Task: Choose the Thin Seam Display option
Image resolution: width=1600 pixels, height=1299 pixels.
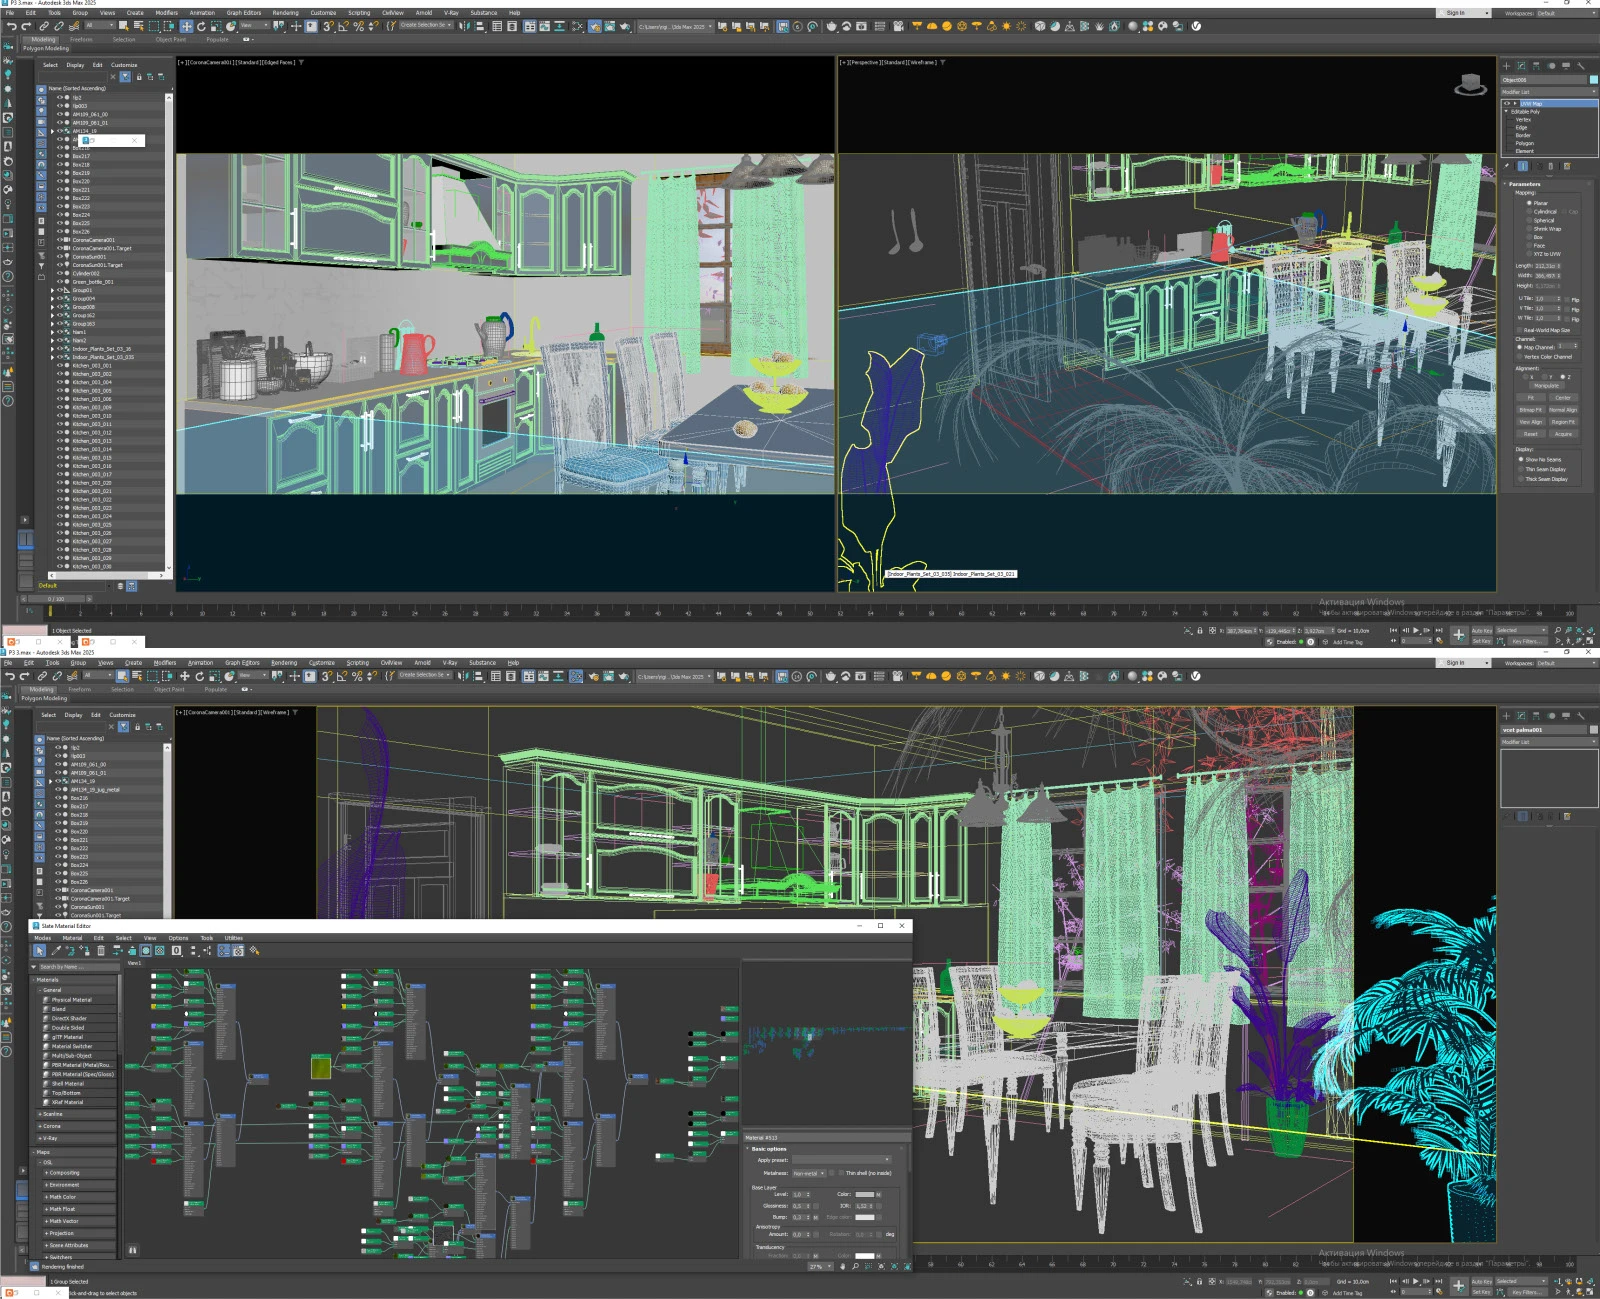Action: (x=1520, y=469)
